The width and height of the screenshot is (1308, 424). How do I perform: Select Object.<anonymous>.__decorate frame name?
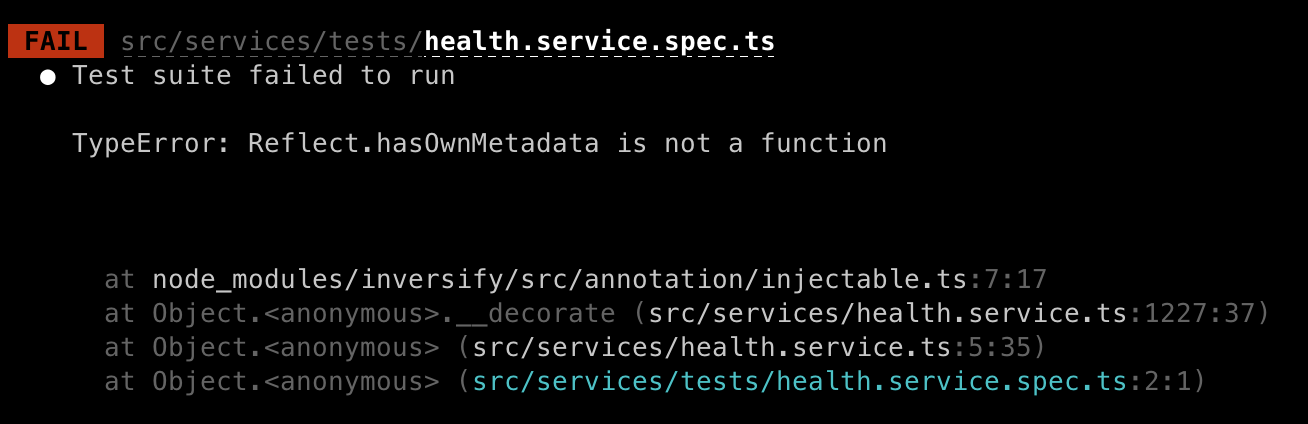click(x=384, y=314)
